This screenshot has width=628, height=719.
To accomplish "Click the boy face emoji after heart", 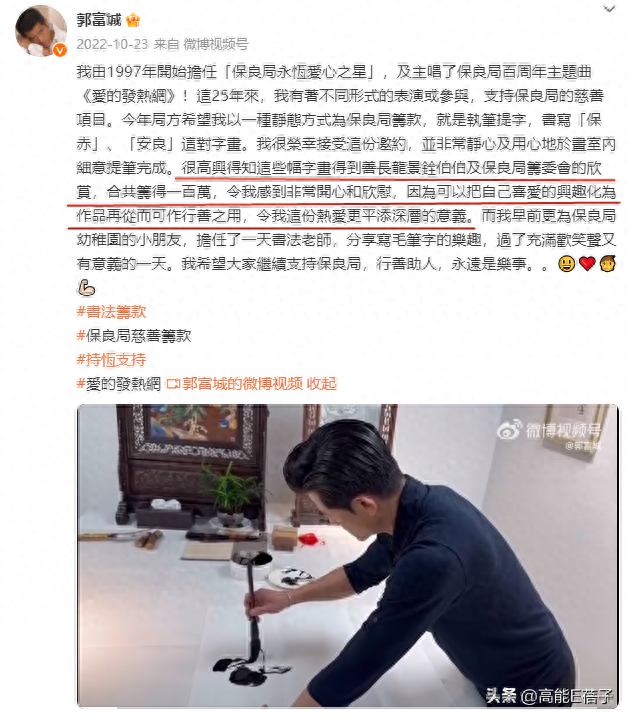I will coord(608,264).
